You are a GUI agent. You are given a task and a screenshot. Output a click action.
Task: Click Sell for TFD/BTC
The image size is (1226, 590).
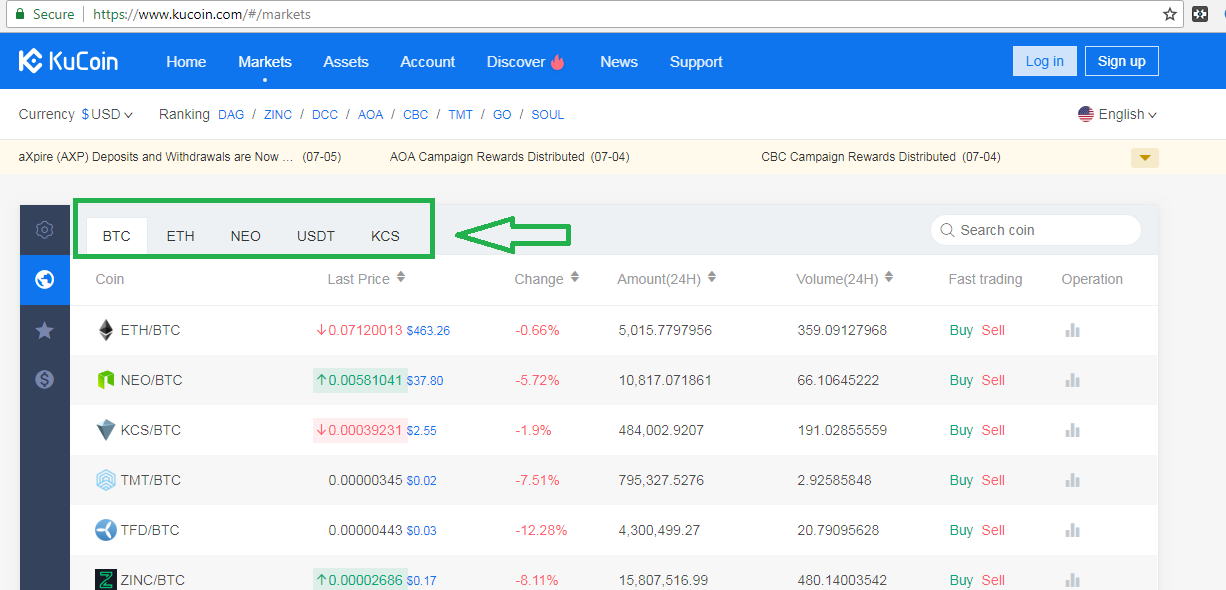pos(993,530)
